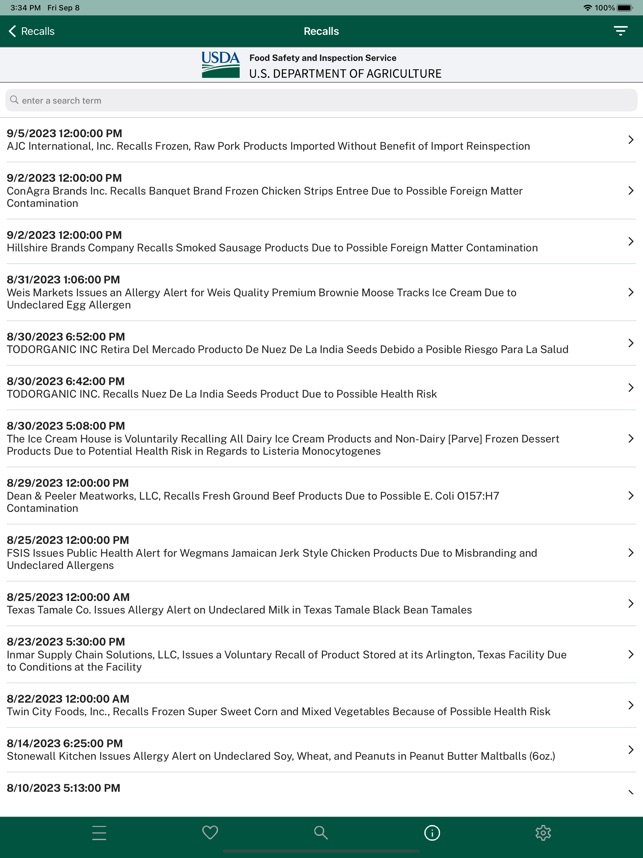This screenshot has height=858, width=643.
Task: Tap the battery indicator at full charge
Action: pos(625,9)
